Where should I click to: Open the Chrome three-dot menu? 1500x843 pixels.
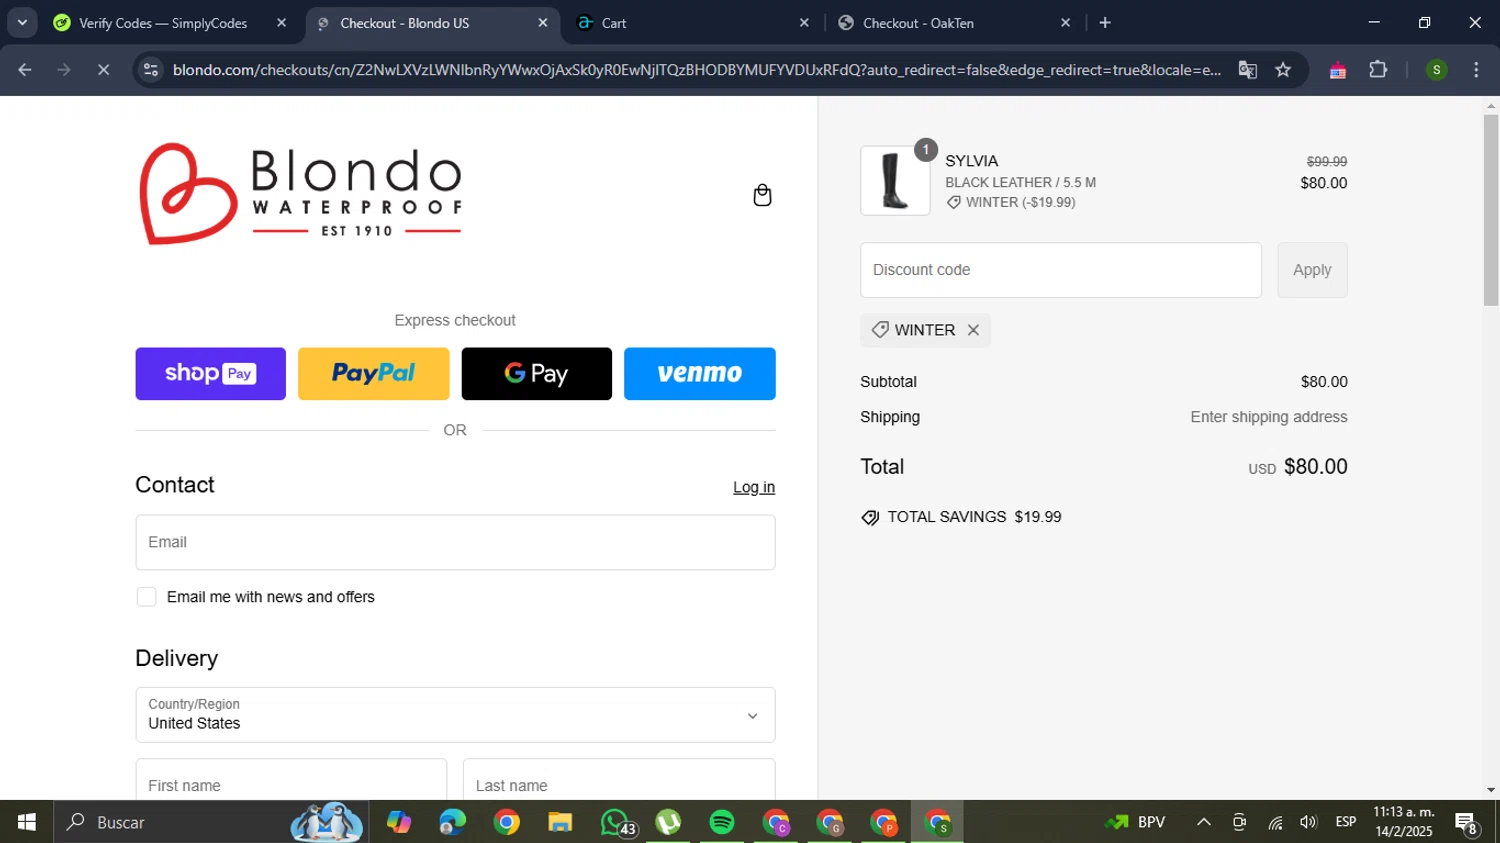[1476, 70]
